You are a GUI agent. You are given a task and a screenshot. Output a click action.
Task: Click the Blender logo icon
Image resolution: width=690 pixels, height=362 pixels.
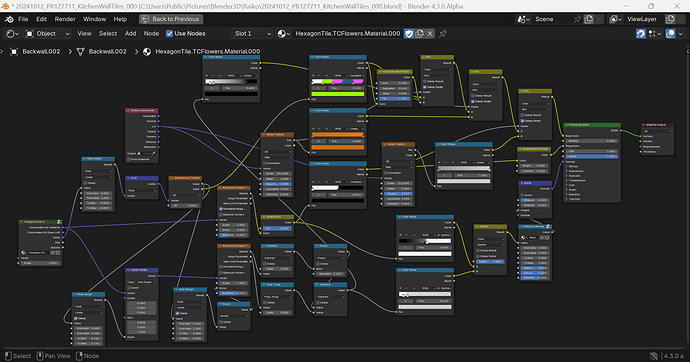click(9, 19)
